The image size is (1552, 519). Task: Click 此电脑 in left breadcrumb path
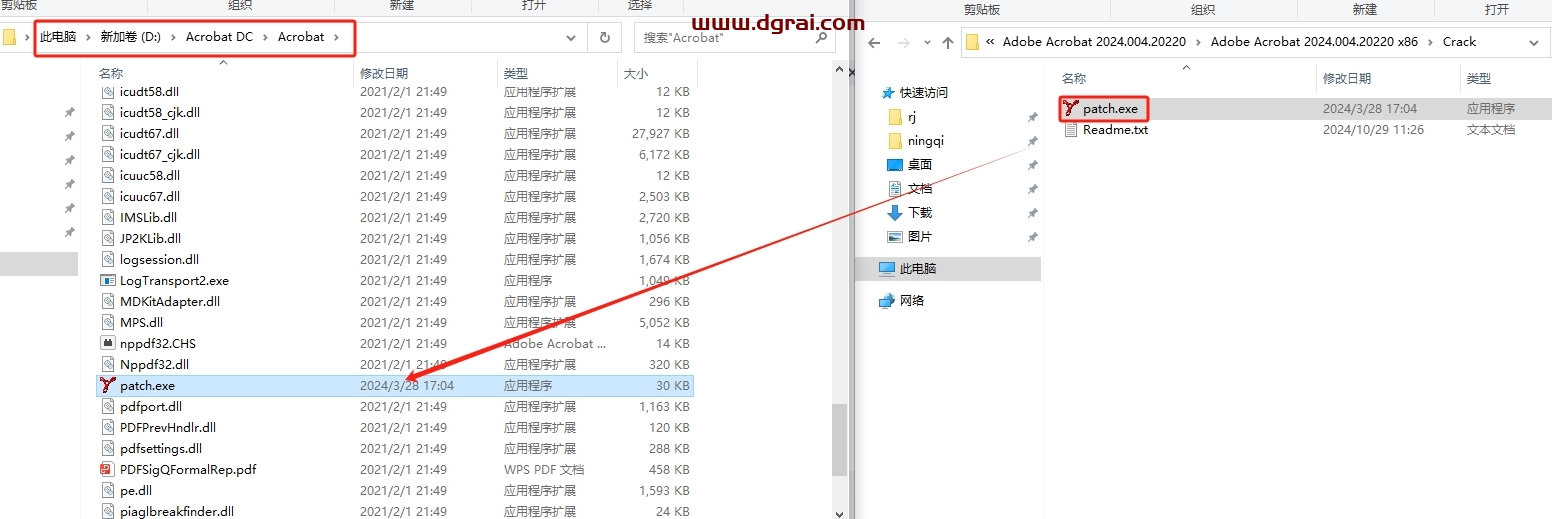click(58, 37)
